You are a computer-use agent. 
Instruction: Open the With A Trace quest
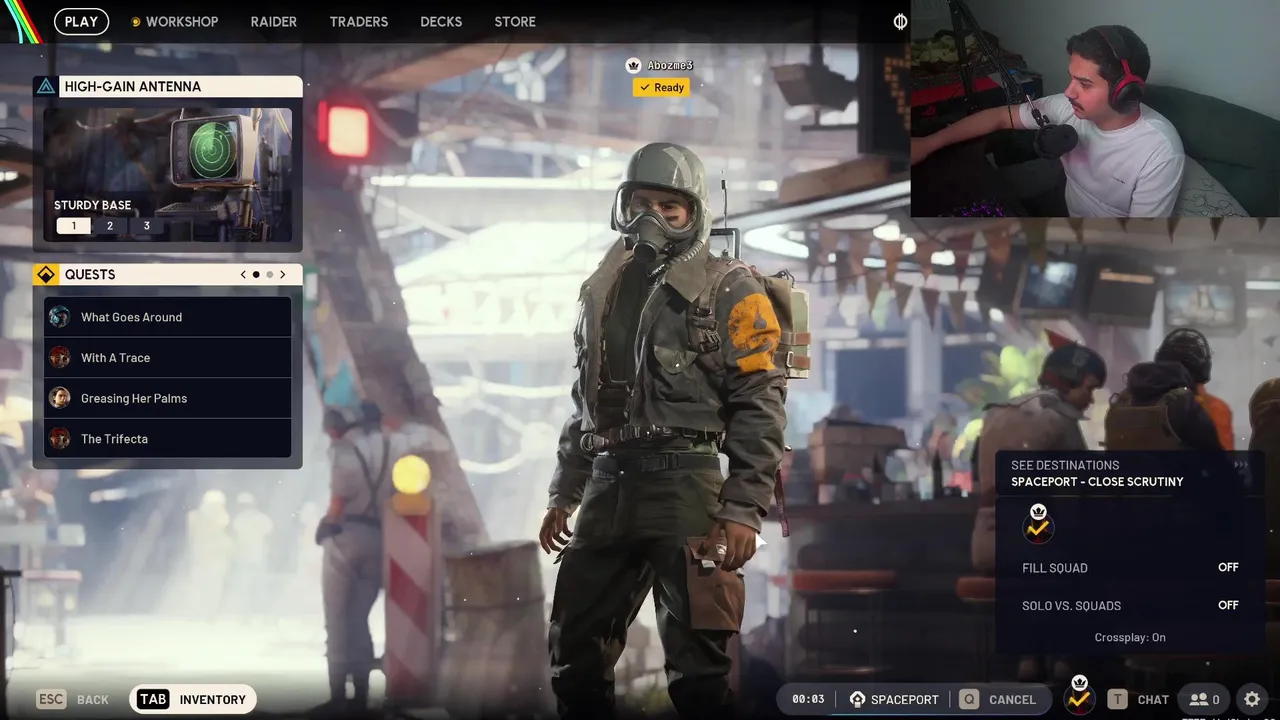(x=167, y=357)
